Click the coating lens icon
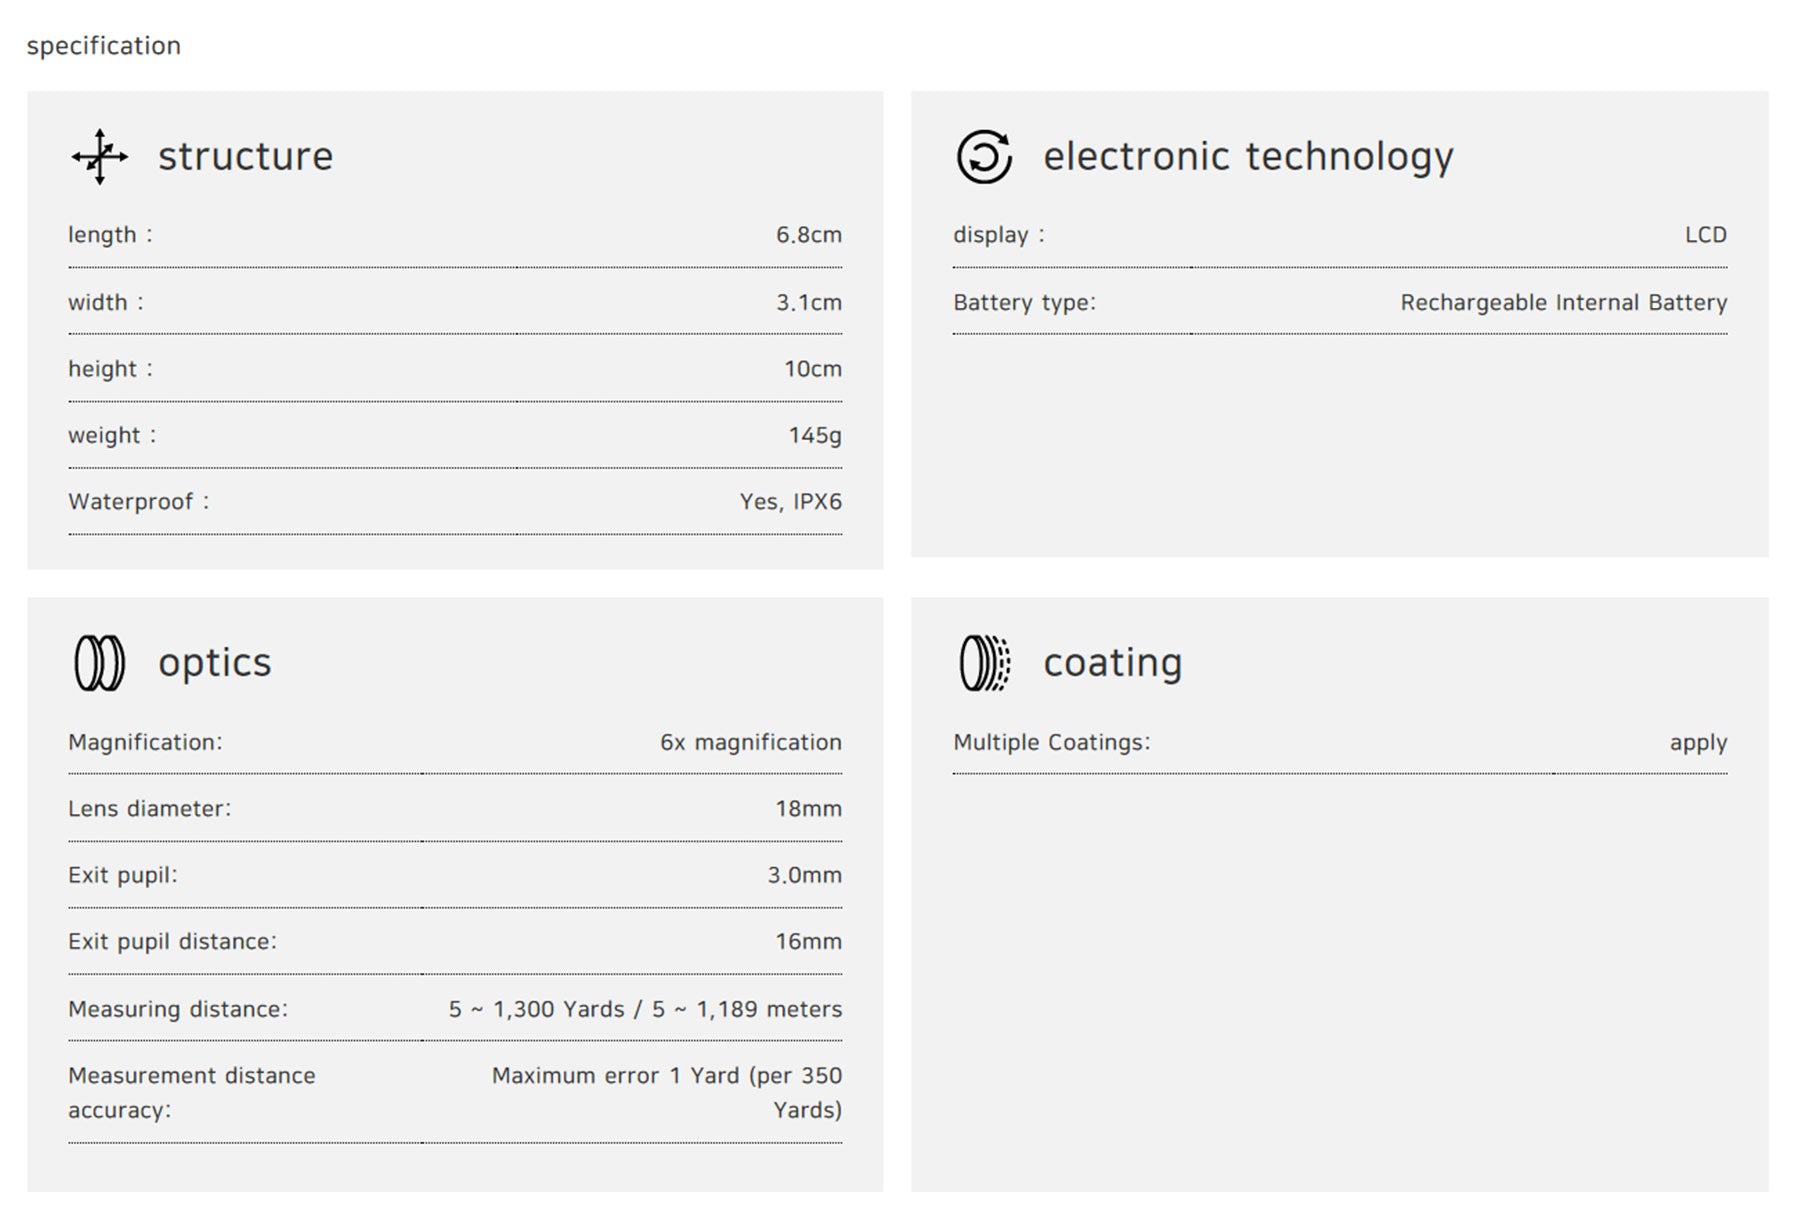 point(985,663)
